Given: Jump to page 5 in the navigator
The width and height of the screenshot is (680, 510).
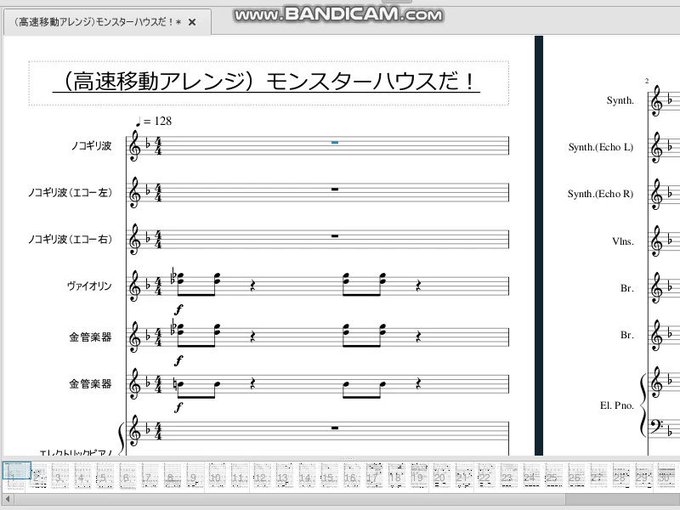Looking at the screenshot, I should (104, 477).
